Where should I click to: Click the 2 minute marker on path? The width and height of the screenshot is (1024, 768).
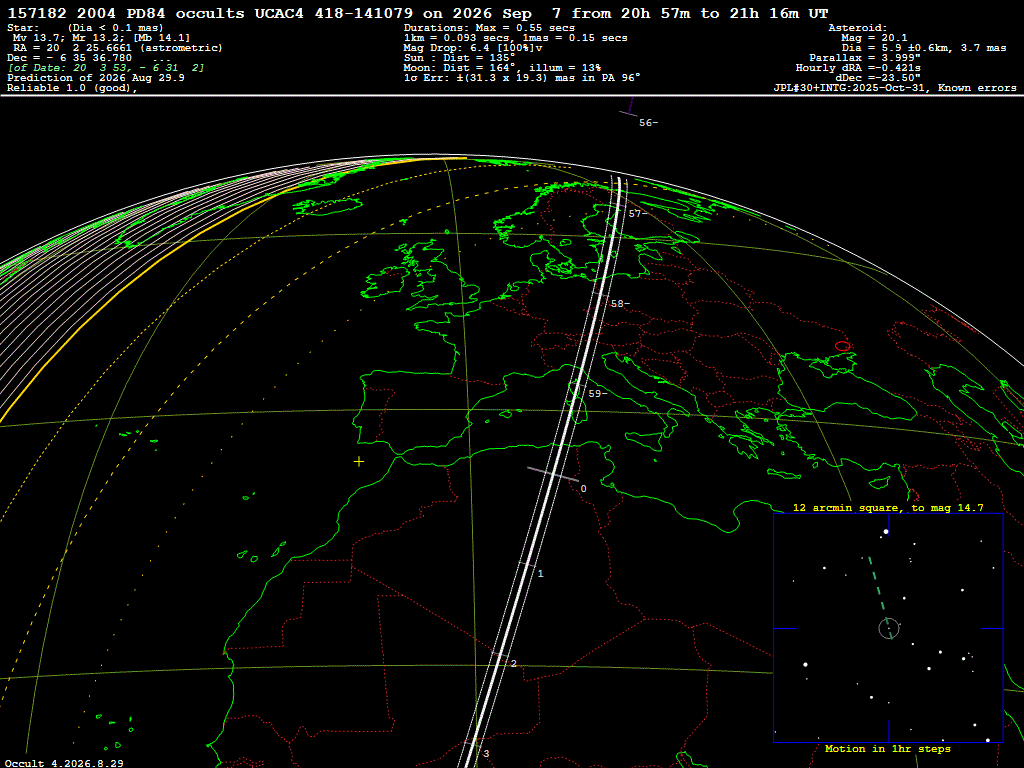click(513, 664)
